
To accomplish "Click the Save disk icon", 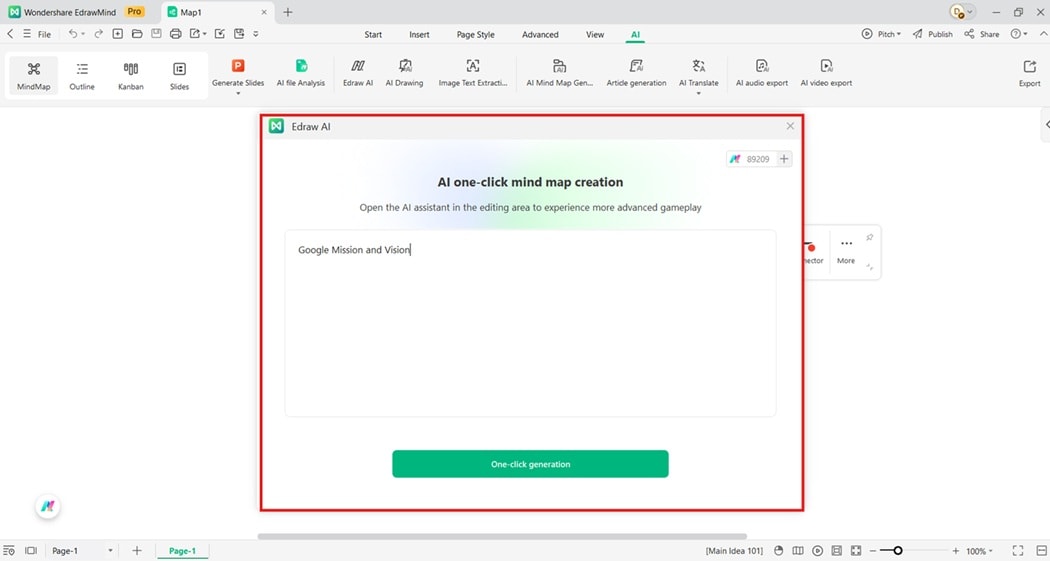I will click(156, 33).
